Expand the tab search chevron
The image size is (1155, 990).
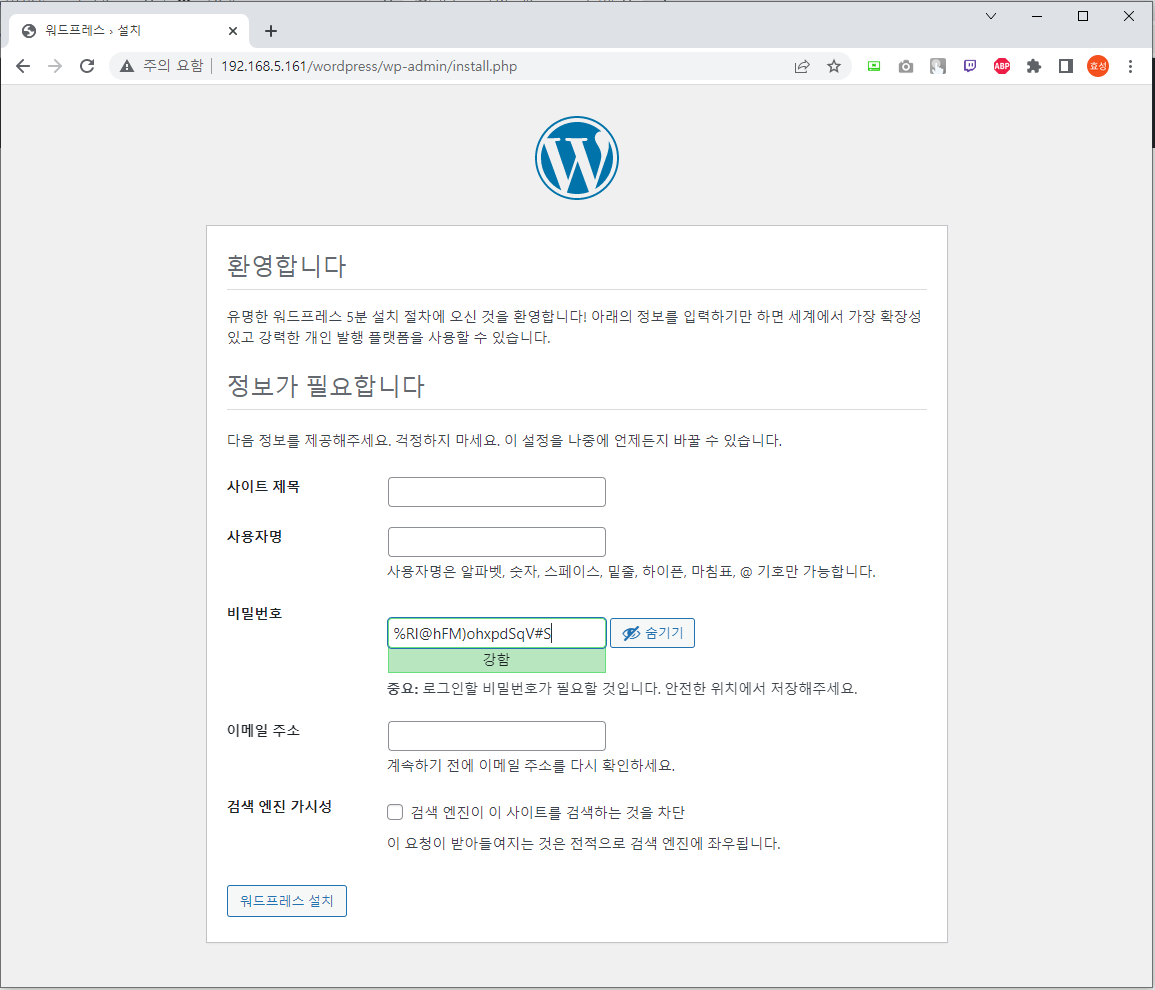991,16
